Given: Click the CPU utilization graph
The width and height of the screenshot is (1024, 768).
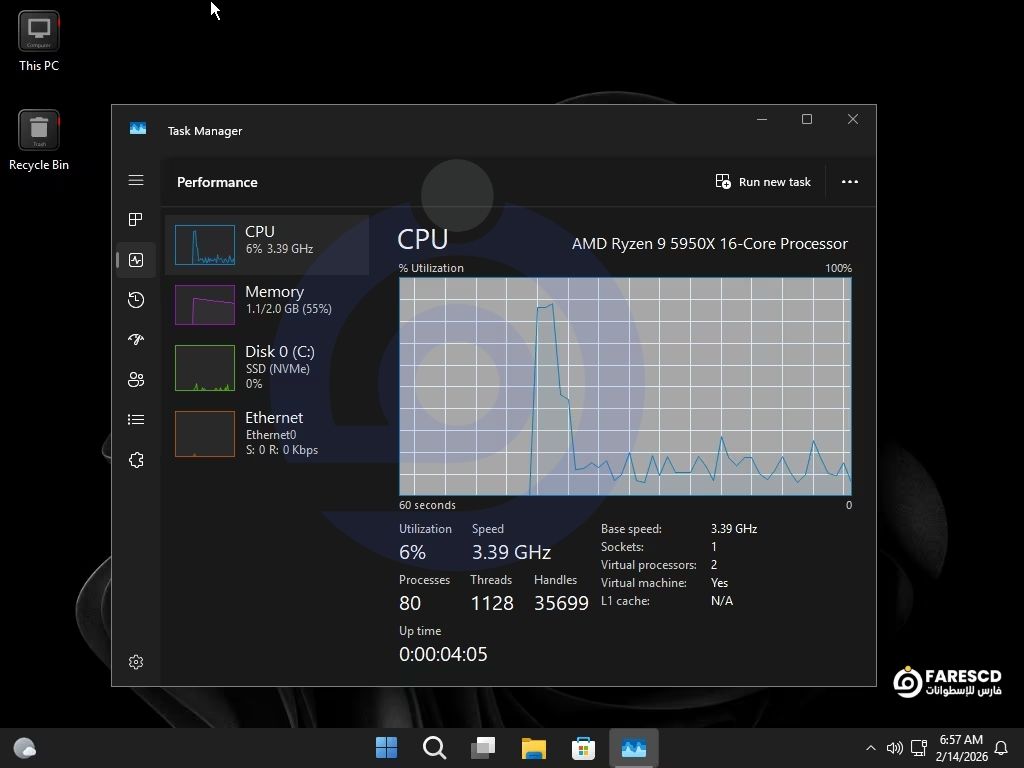Looking at the screenshot, I should tap(625, 386).
